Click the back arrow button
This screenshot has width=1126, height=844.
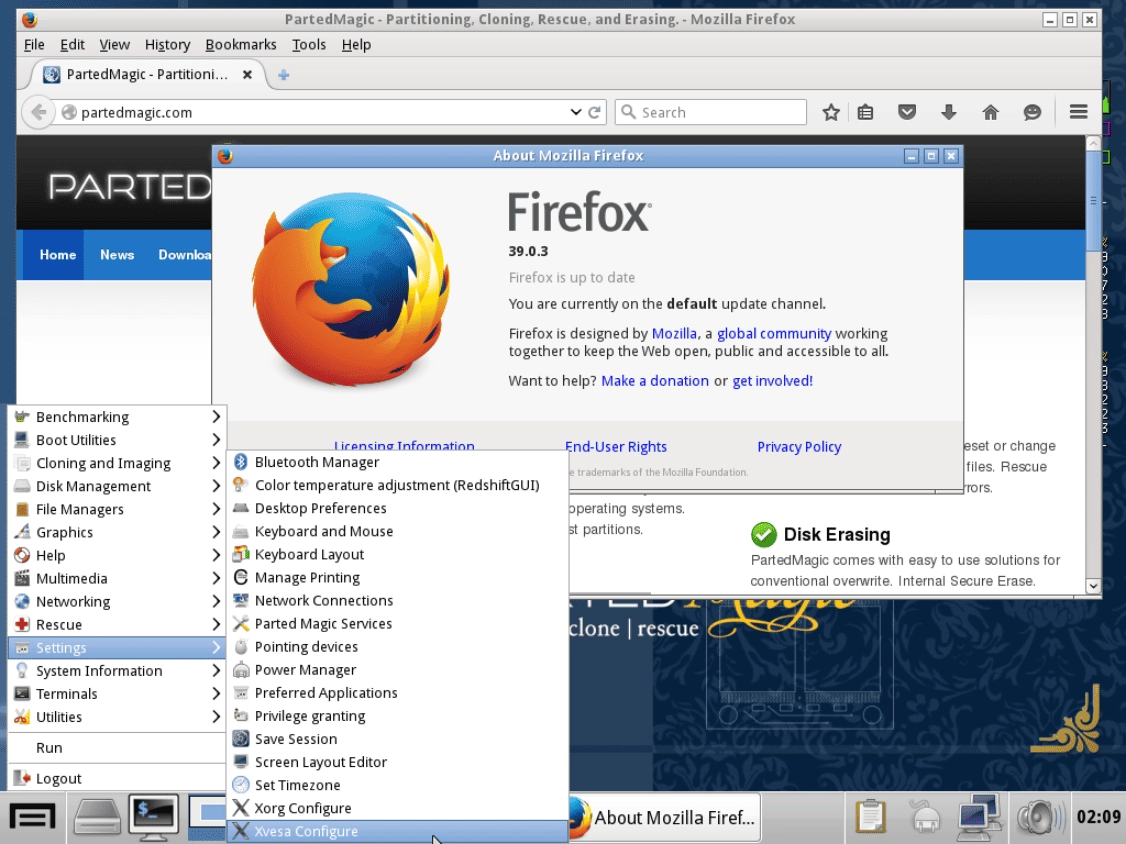[x=39, y=112]
